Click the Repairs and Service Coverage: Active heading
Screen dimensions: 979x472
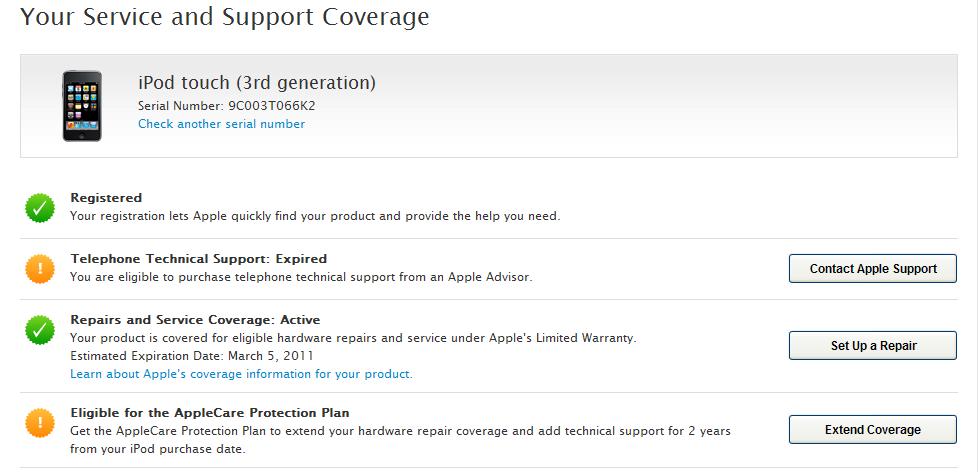pos(195,320)
